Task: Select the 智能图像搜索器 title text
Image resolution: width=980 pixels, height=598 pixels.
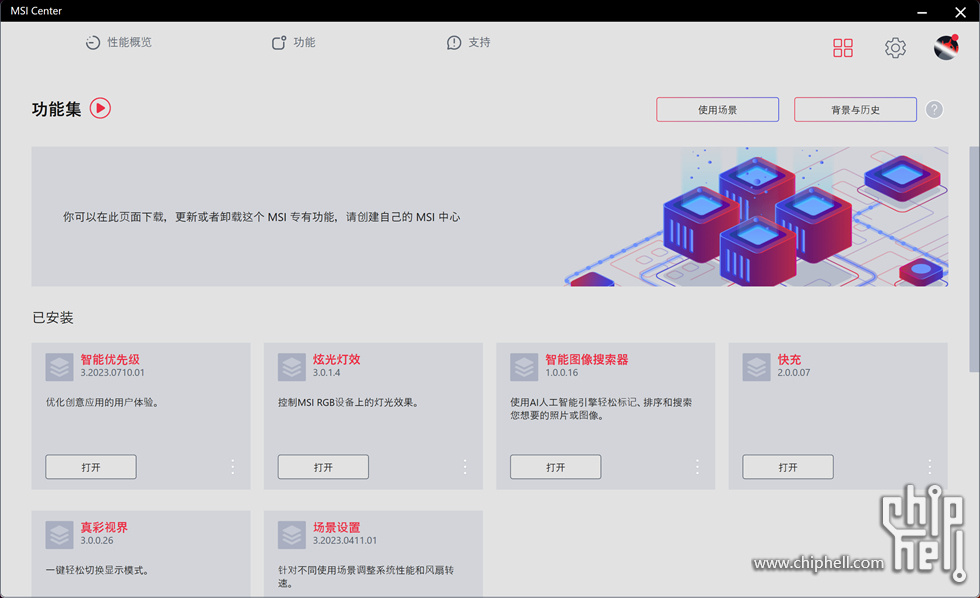Action: click(x=586, y=359)
